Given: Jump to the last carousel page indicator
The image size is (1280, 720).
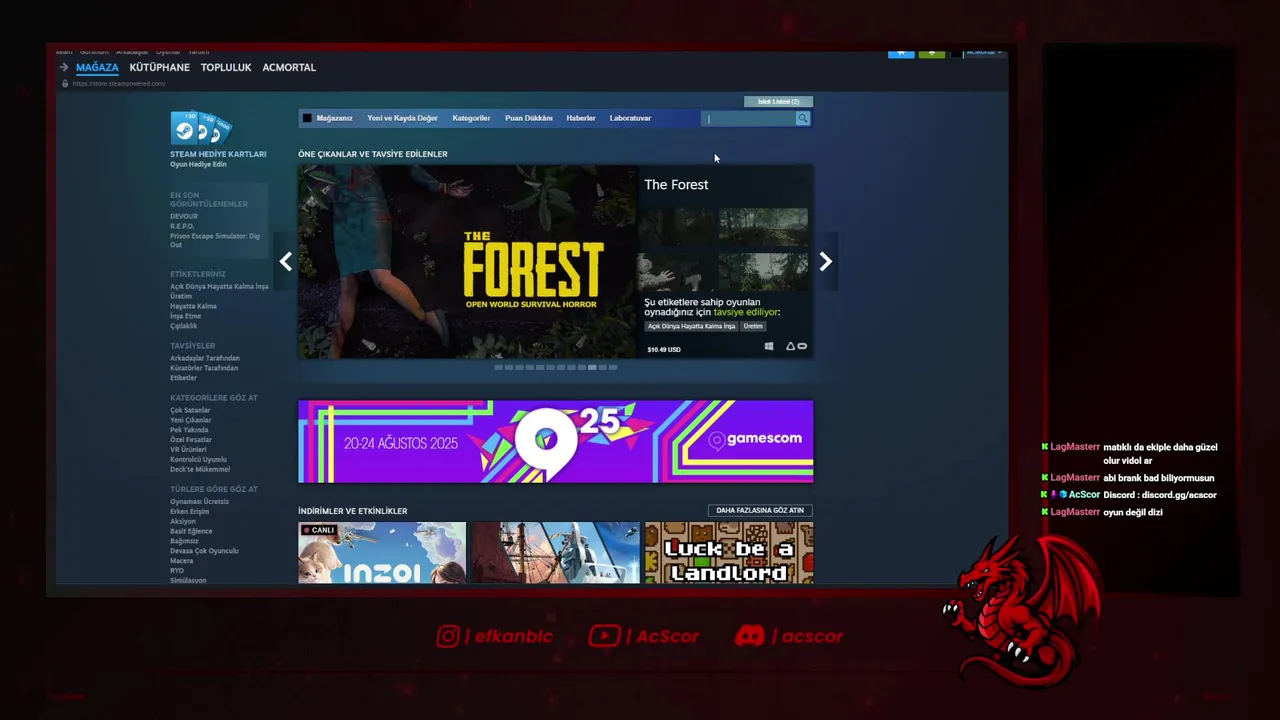Looking at the screenshot, I should click(613, 367).
